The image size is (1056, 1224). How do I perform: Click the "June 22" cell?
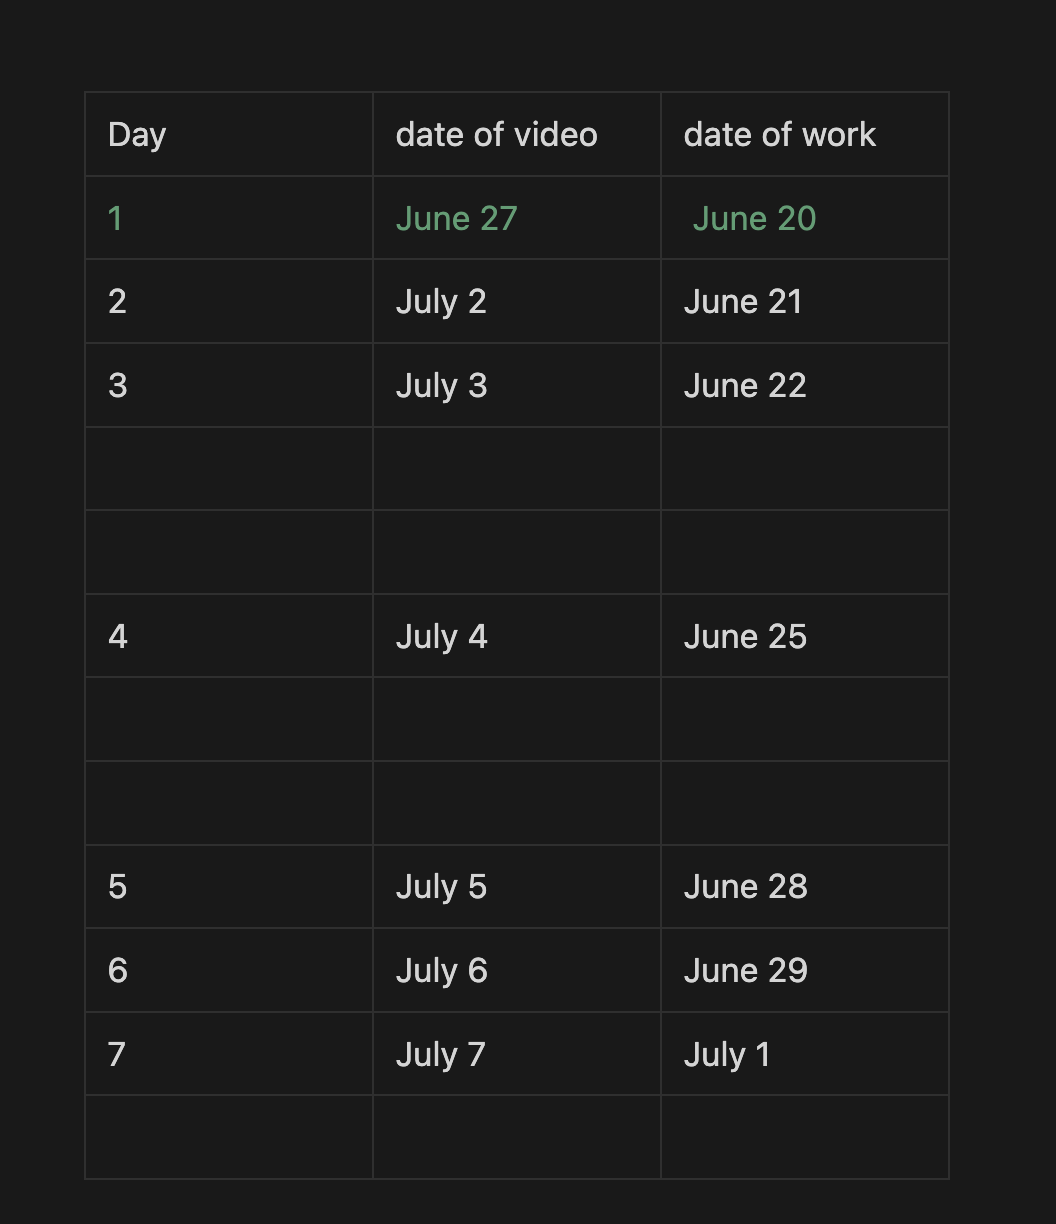coord(745,386)
